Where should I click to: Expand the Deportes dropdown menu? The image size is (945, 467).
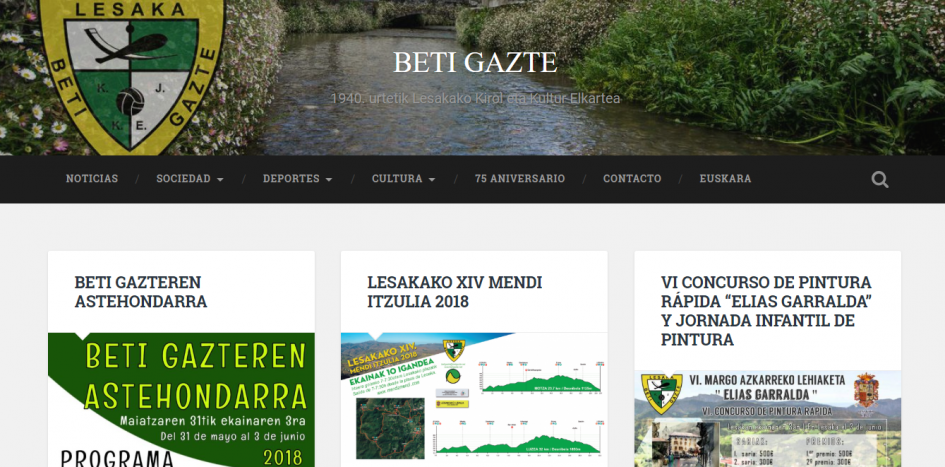pos(298,178)
